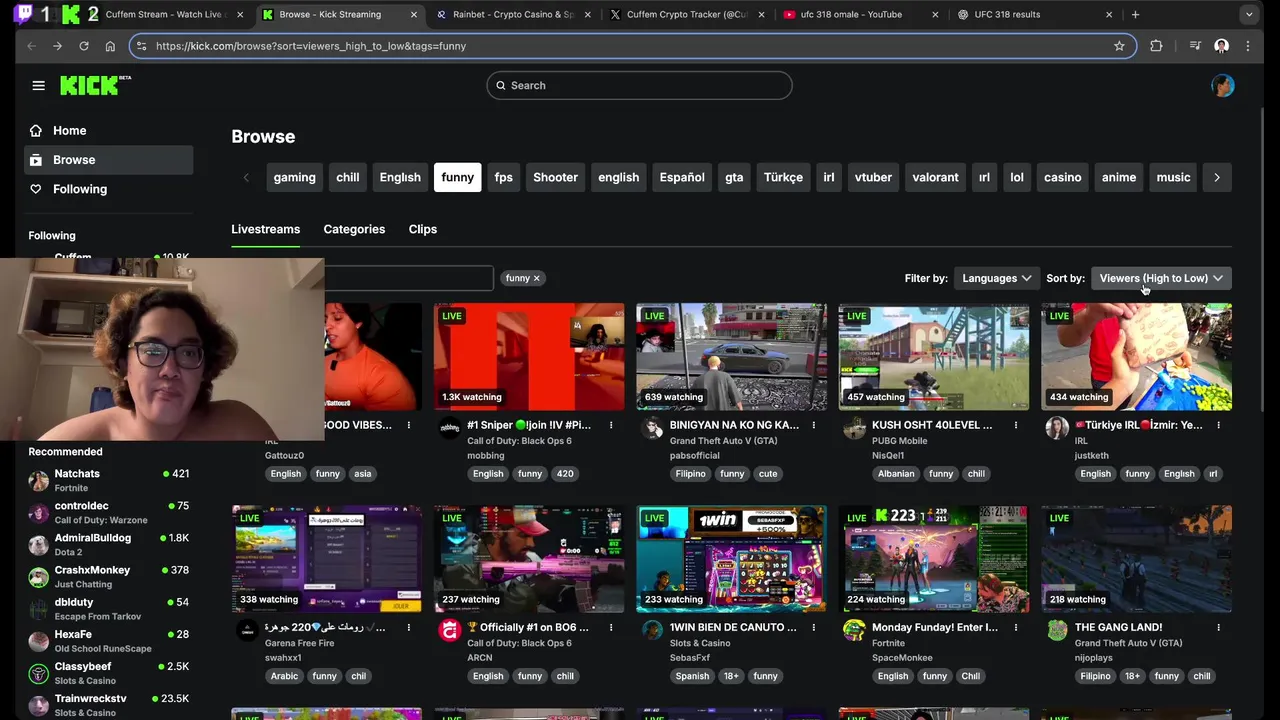Open Classybeef recommended channel
Screen dimensions: 1280x720
coord(109,673)
